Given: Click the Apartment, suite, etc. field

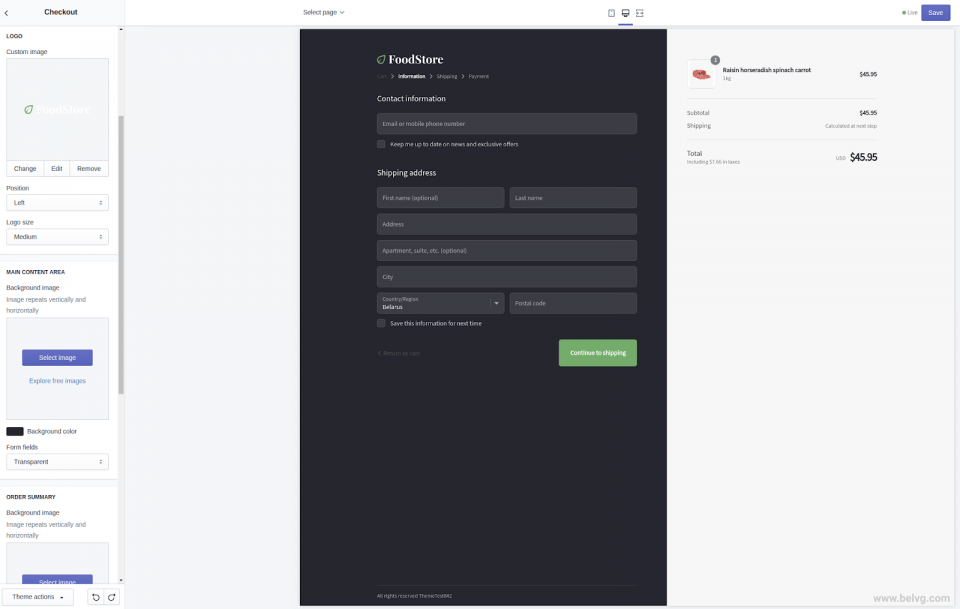Looking at the screenshot, I should pos(507,250).
